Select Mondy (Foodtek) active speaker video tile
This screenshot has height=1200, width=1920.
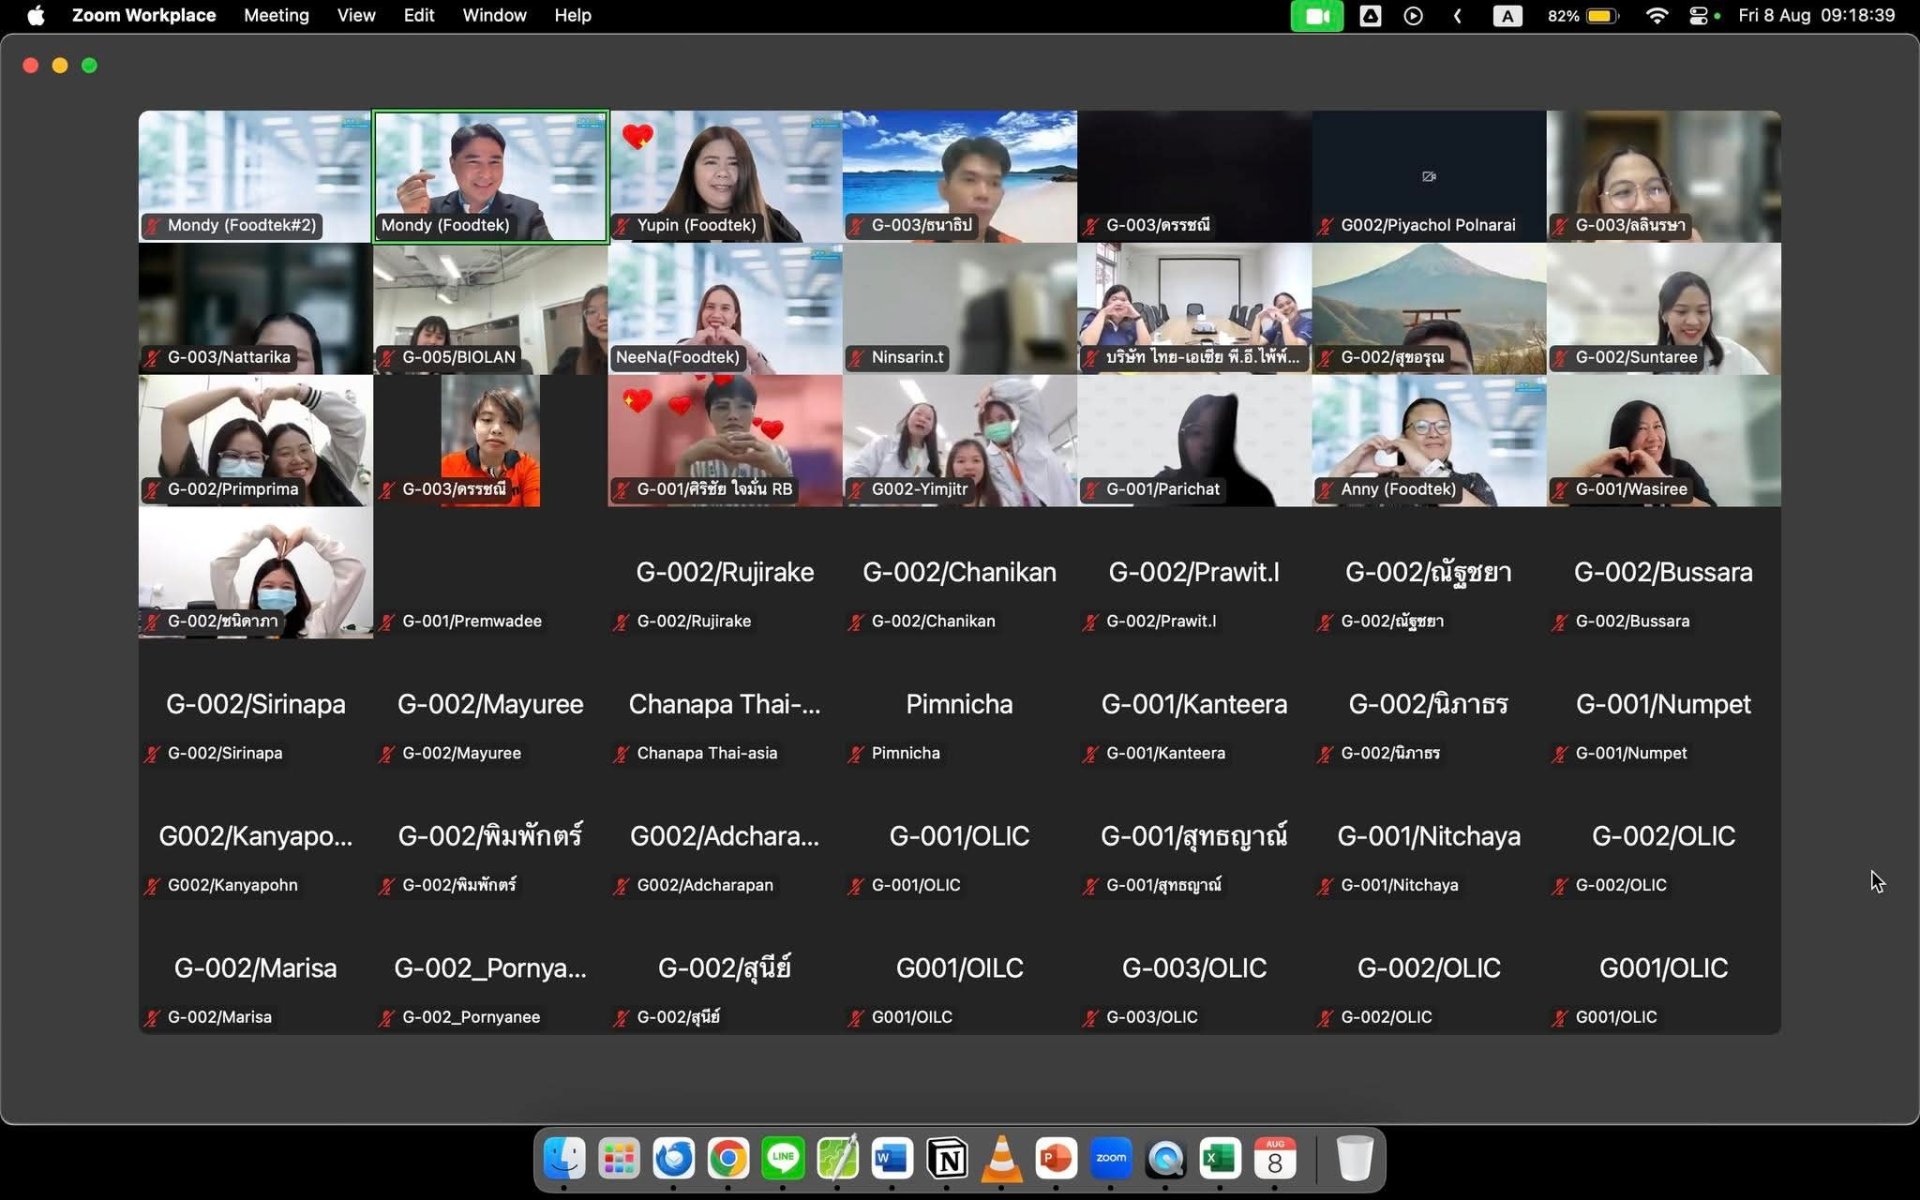[490, 176]
